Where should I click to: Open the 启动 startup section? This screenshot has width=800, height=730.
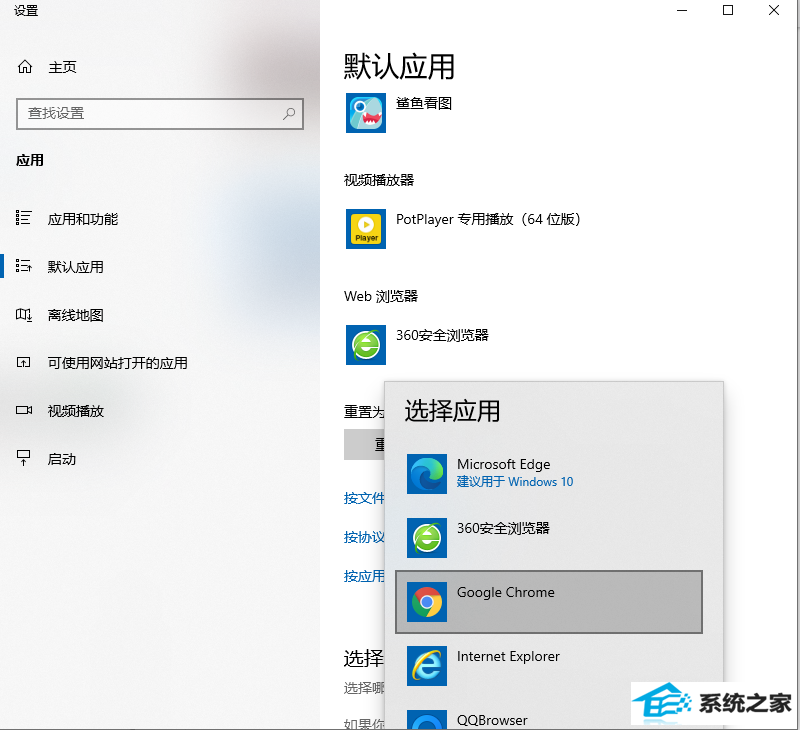coord(62,459)
